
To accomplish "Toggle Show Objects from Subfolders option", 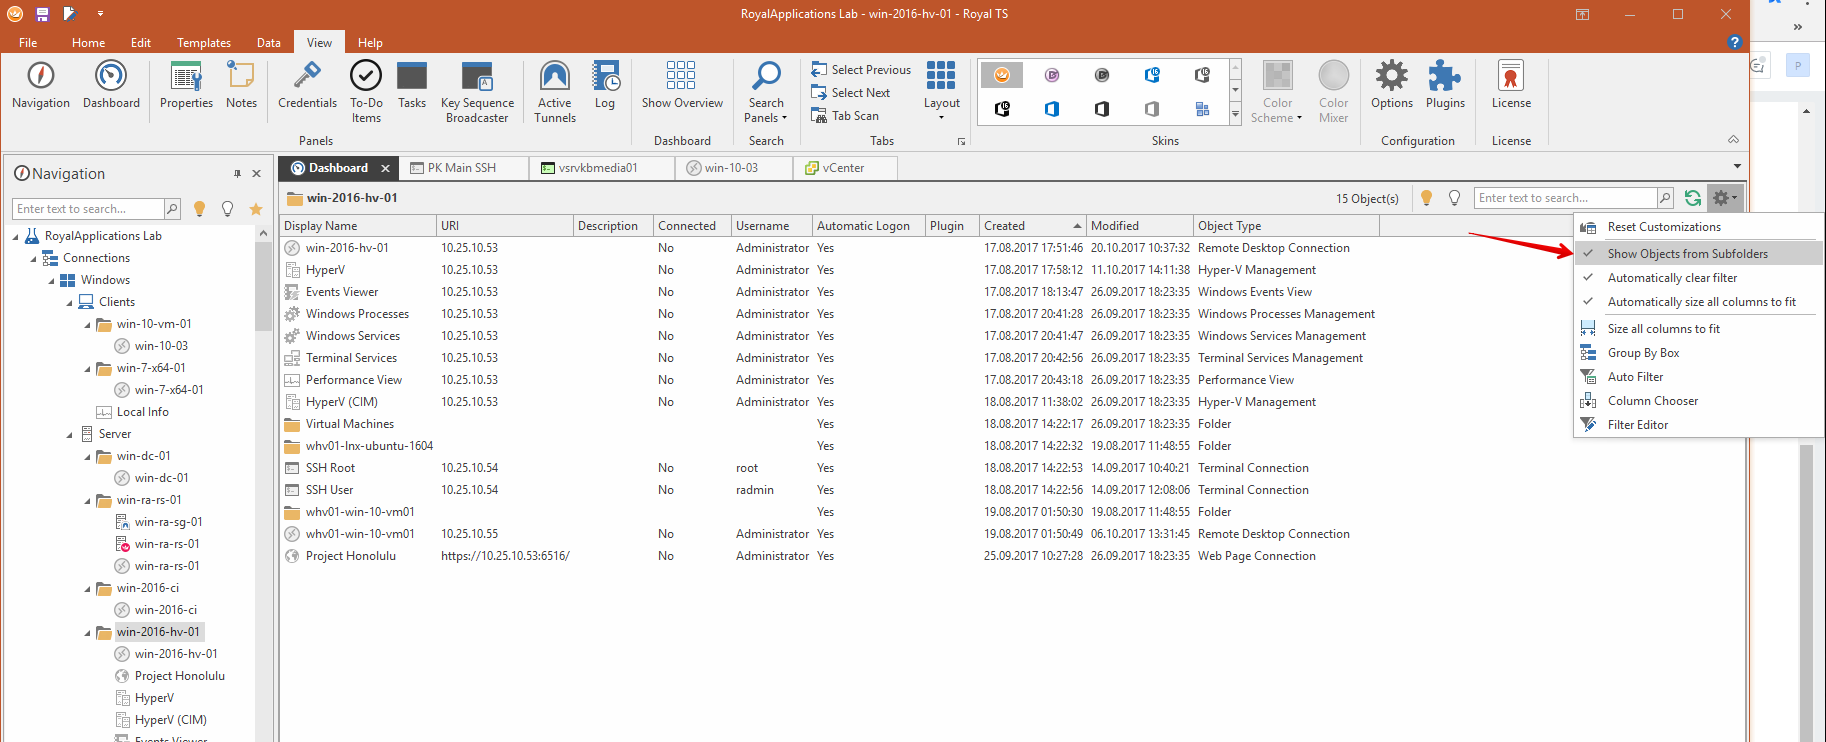I will click(x=1687, y=254).
